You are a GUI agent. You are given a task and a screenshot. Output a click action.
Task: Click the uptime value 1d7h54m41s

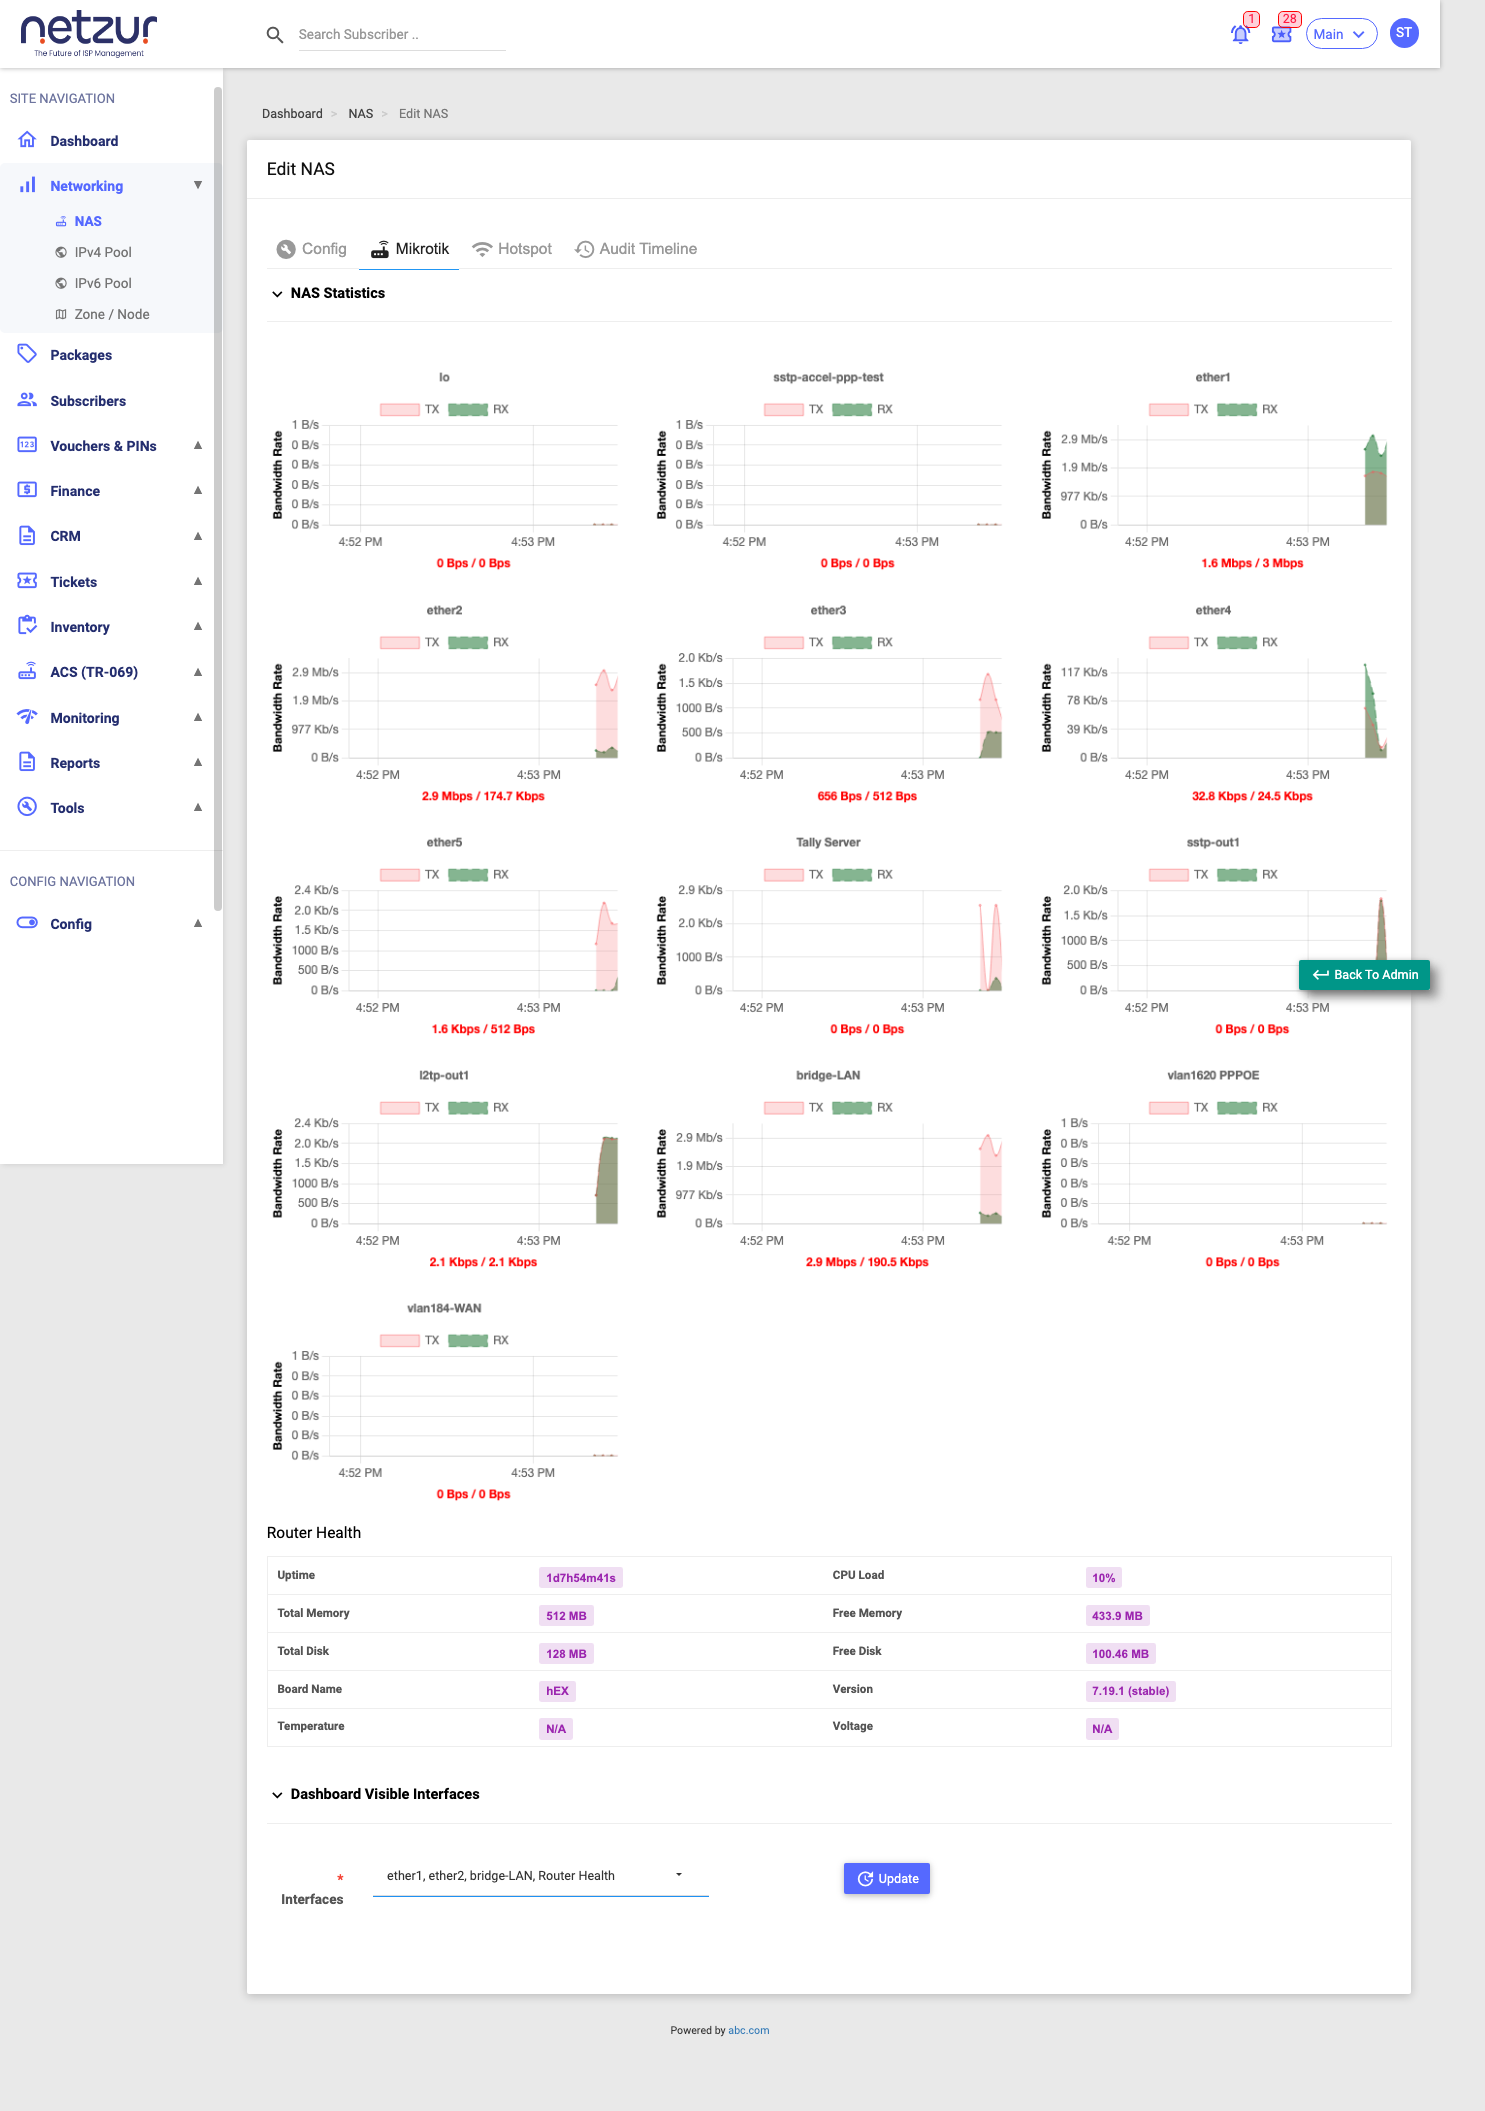[581, 1577]
